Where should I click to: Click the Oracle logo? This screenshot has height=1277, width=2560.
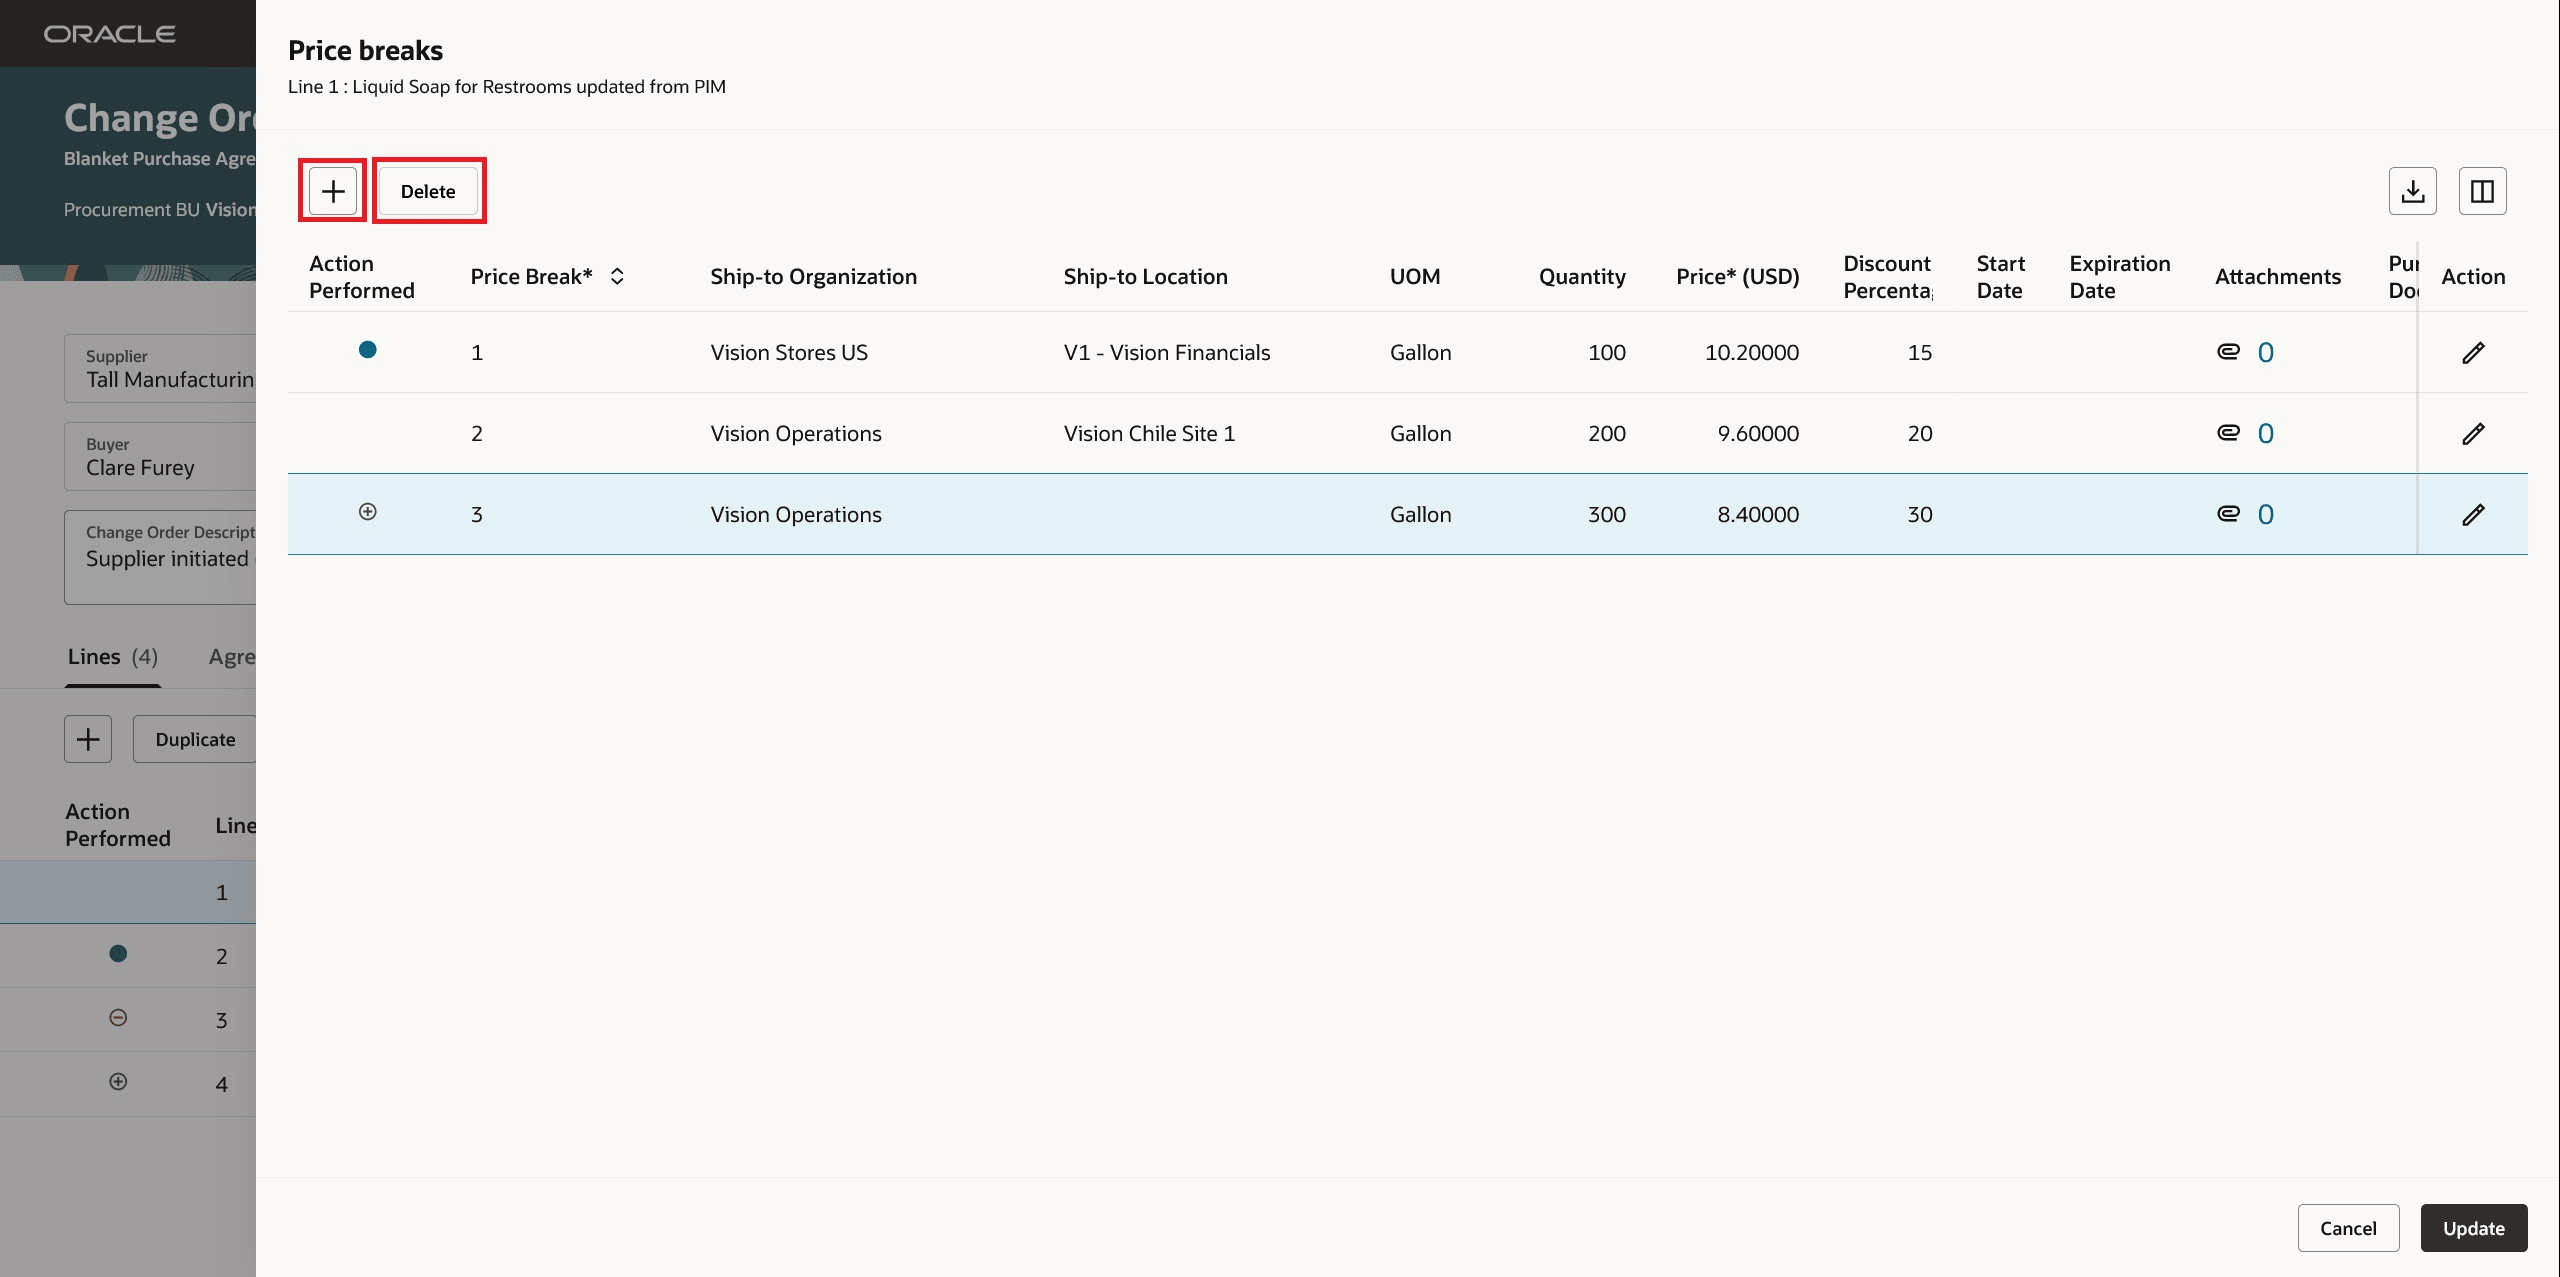coord(109,32)
